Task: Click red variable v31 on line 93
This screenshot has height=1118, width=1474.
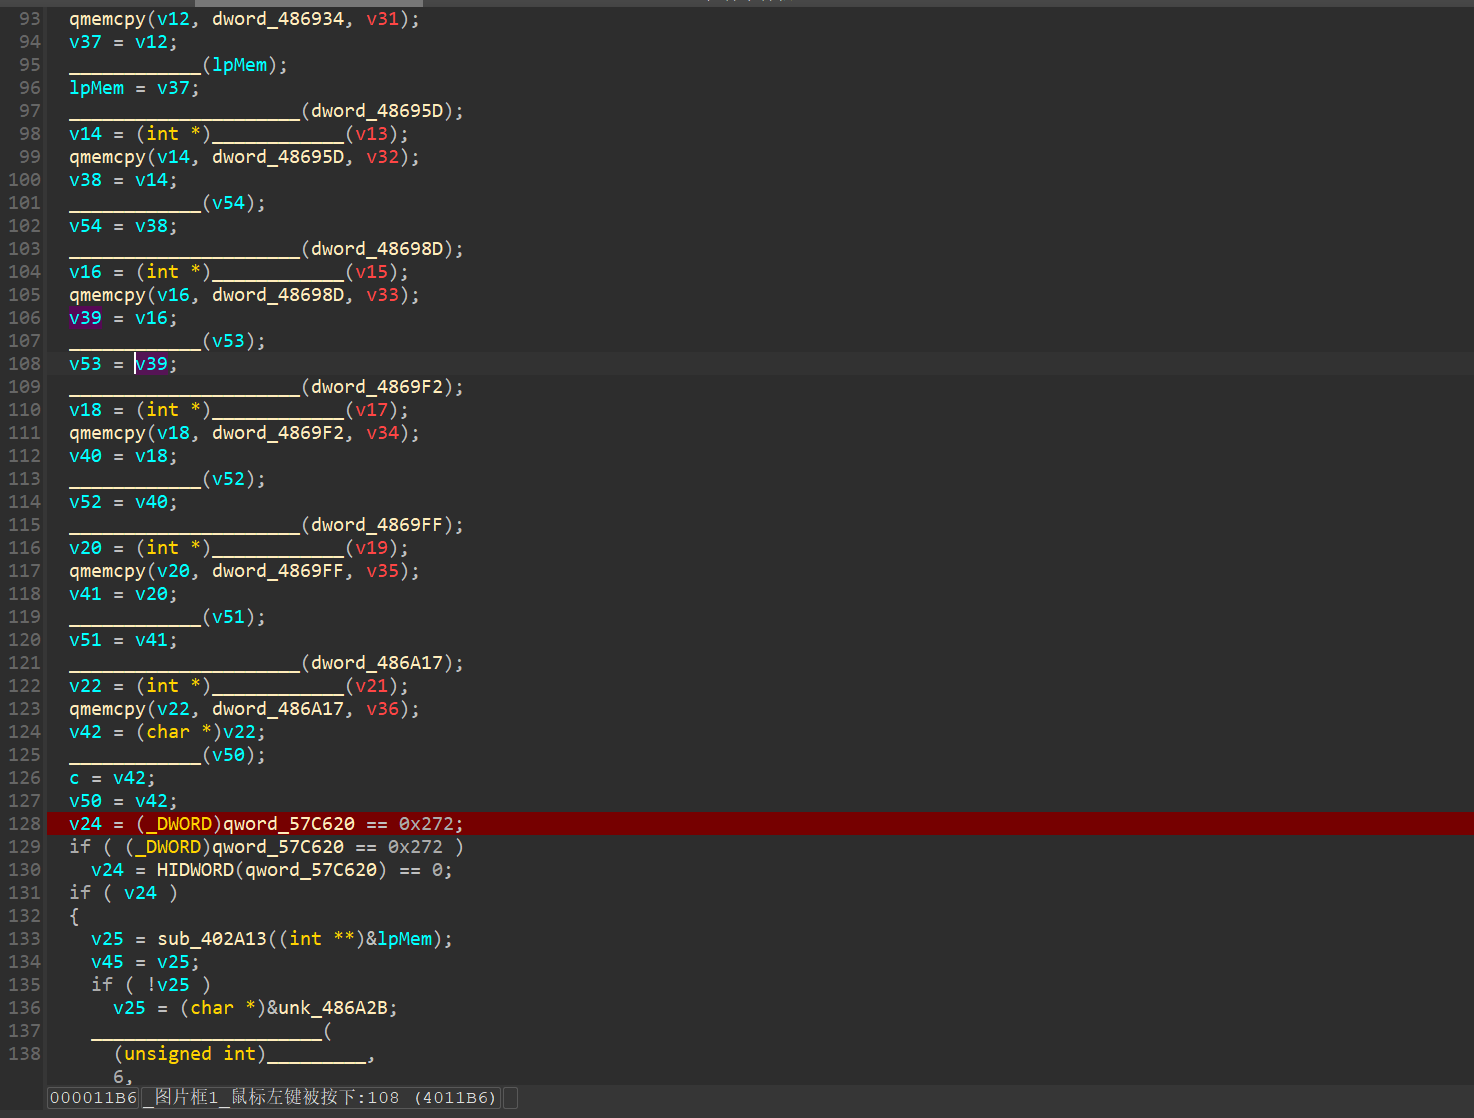Action: pos(382,19)
